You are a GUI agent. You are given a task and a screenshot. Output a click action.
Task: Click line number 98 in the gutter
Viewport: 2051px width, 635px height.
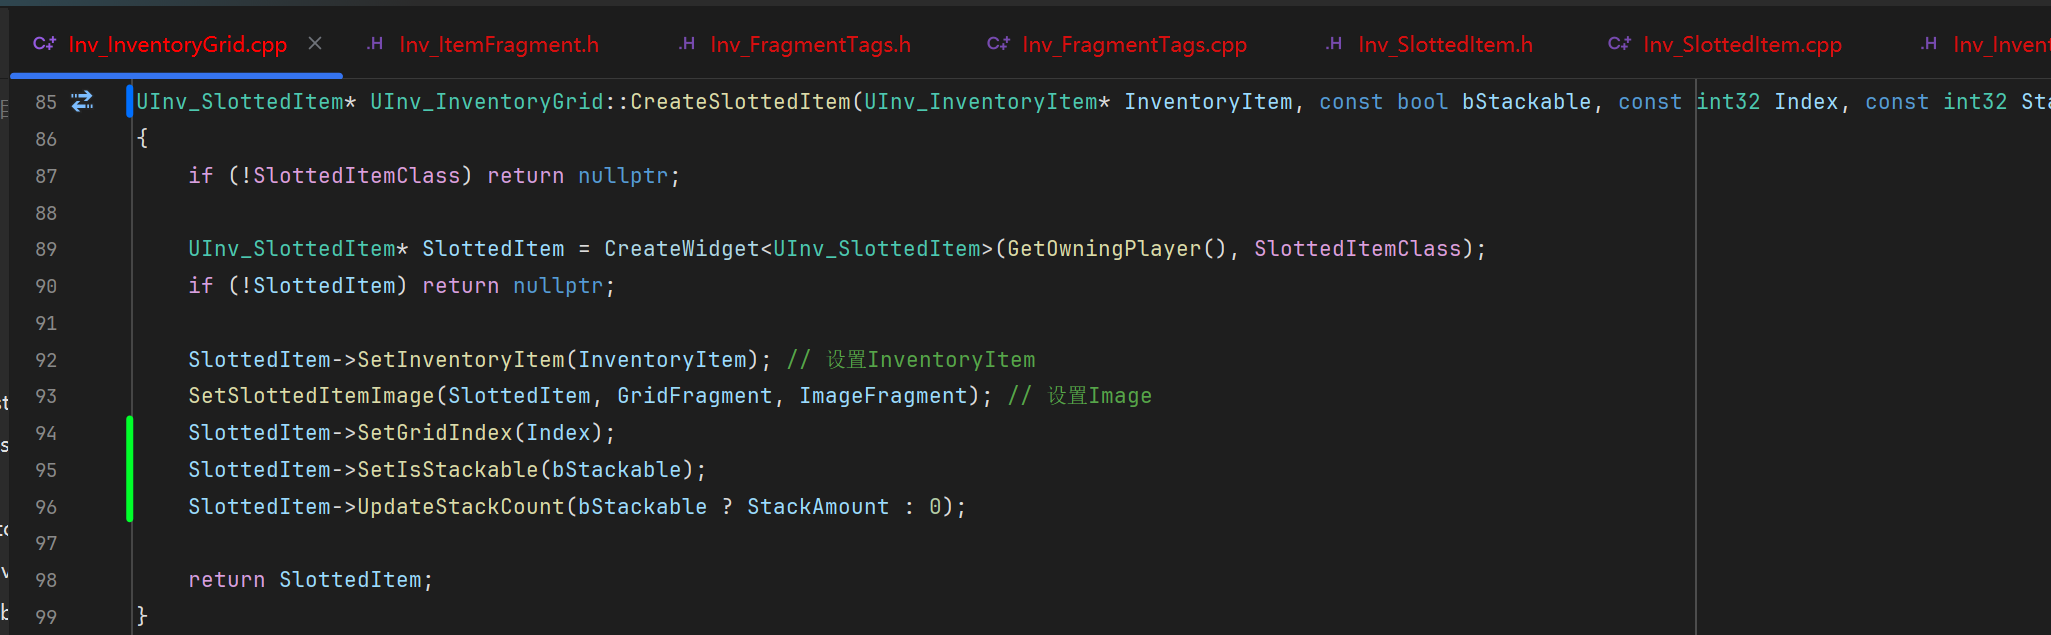click(46, 580)
